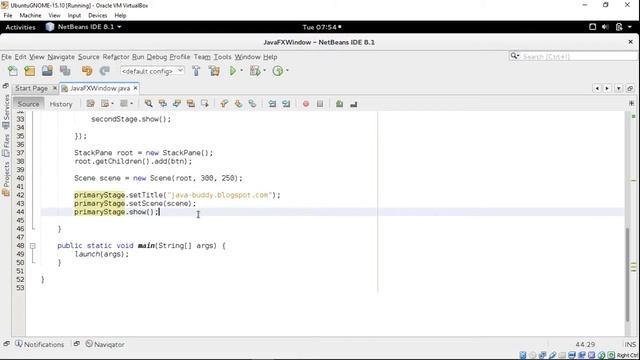This screenshot has height=360, width=640.
Task: Click the Save All icon
Action: (x=65, y=71)
